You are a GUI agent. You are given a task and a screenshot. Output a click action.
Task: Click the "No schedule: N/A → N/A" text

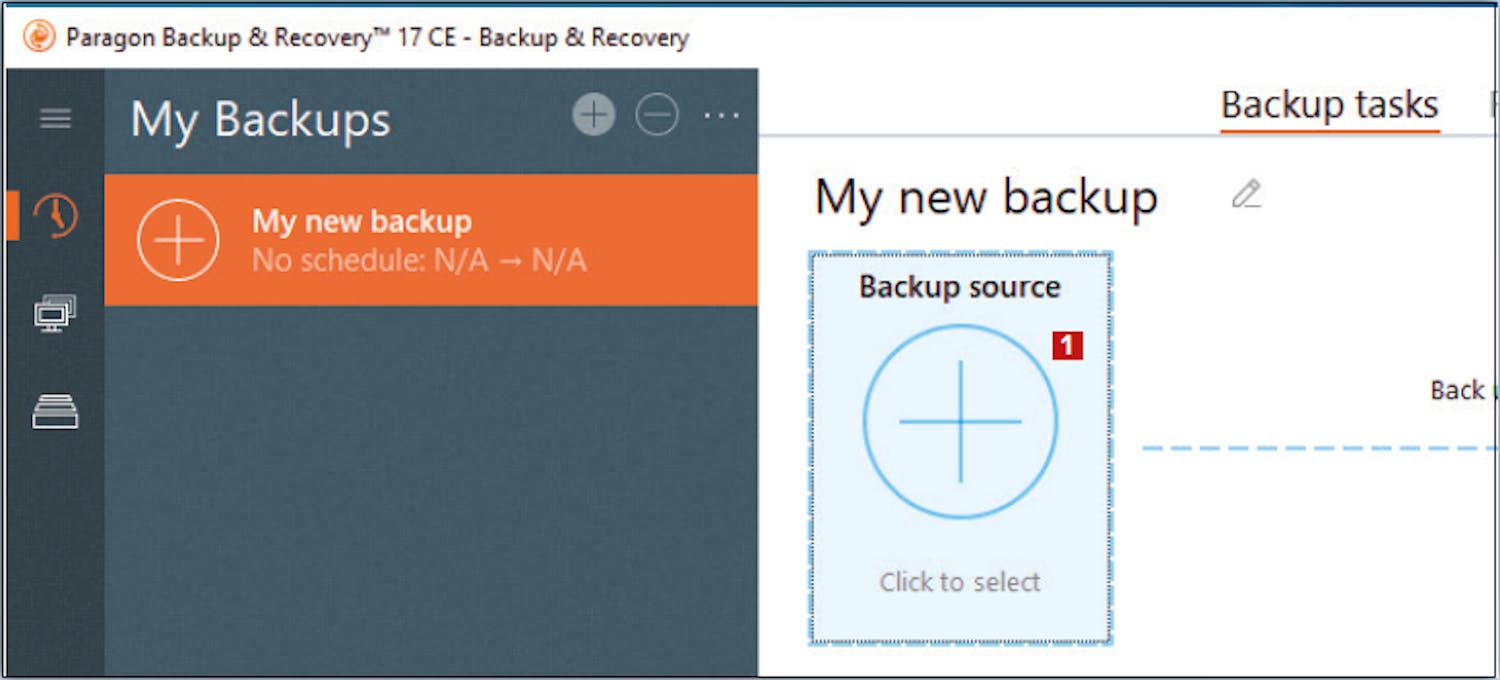(419, 261)
